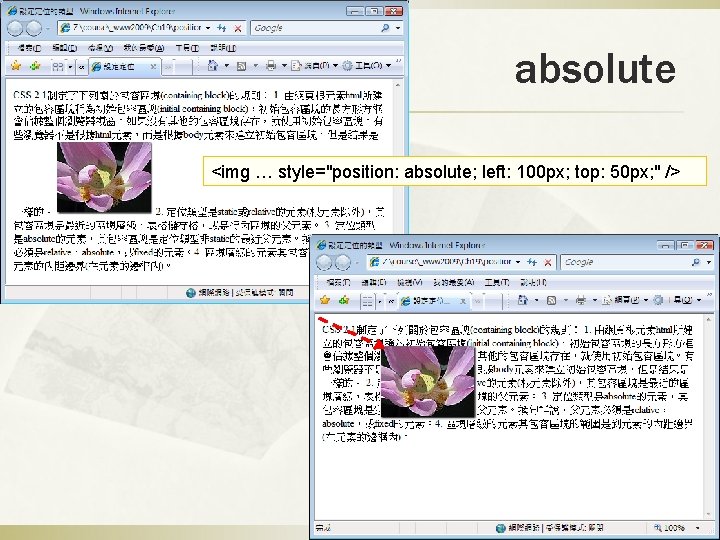Open 檔案(F) menu in front IE window
The image size is (720, 540).
coord(338,282)
